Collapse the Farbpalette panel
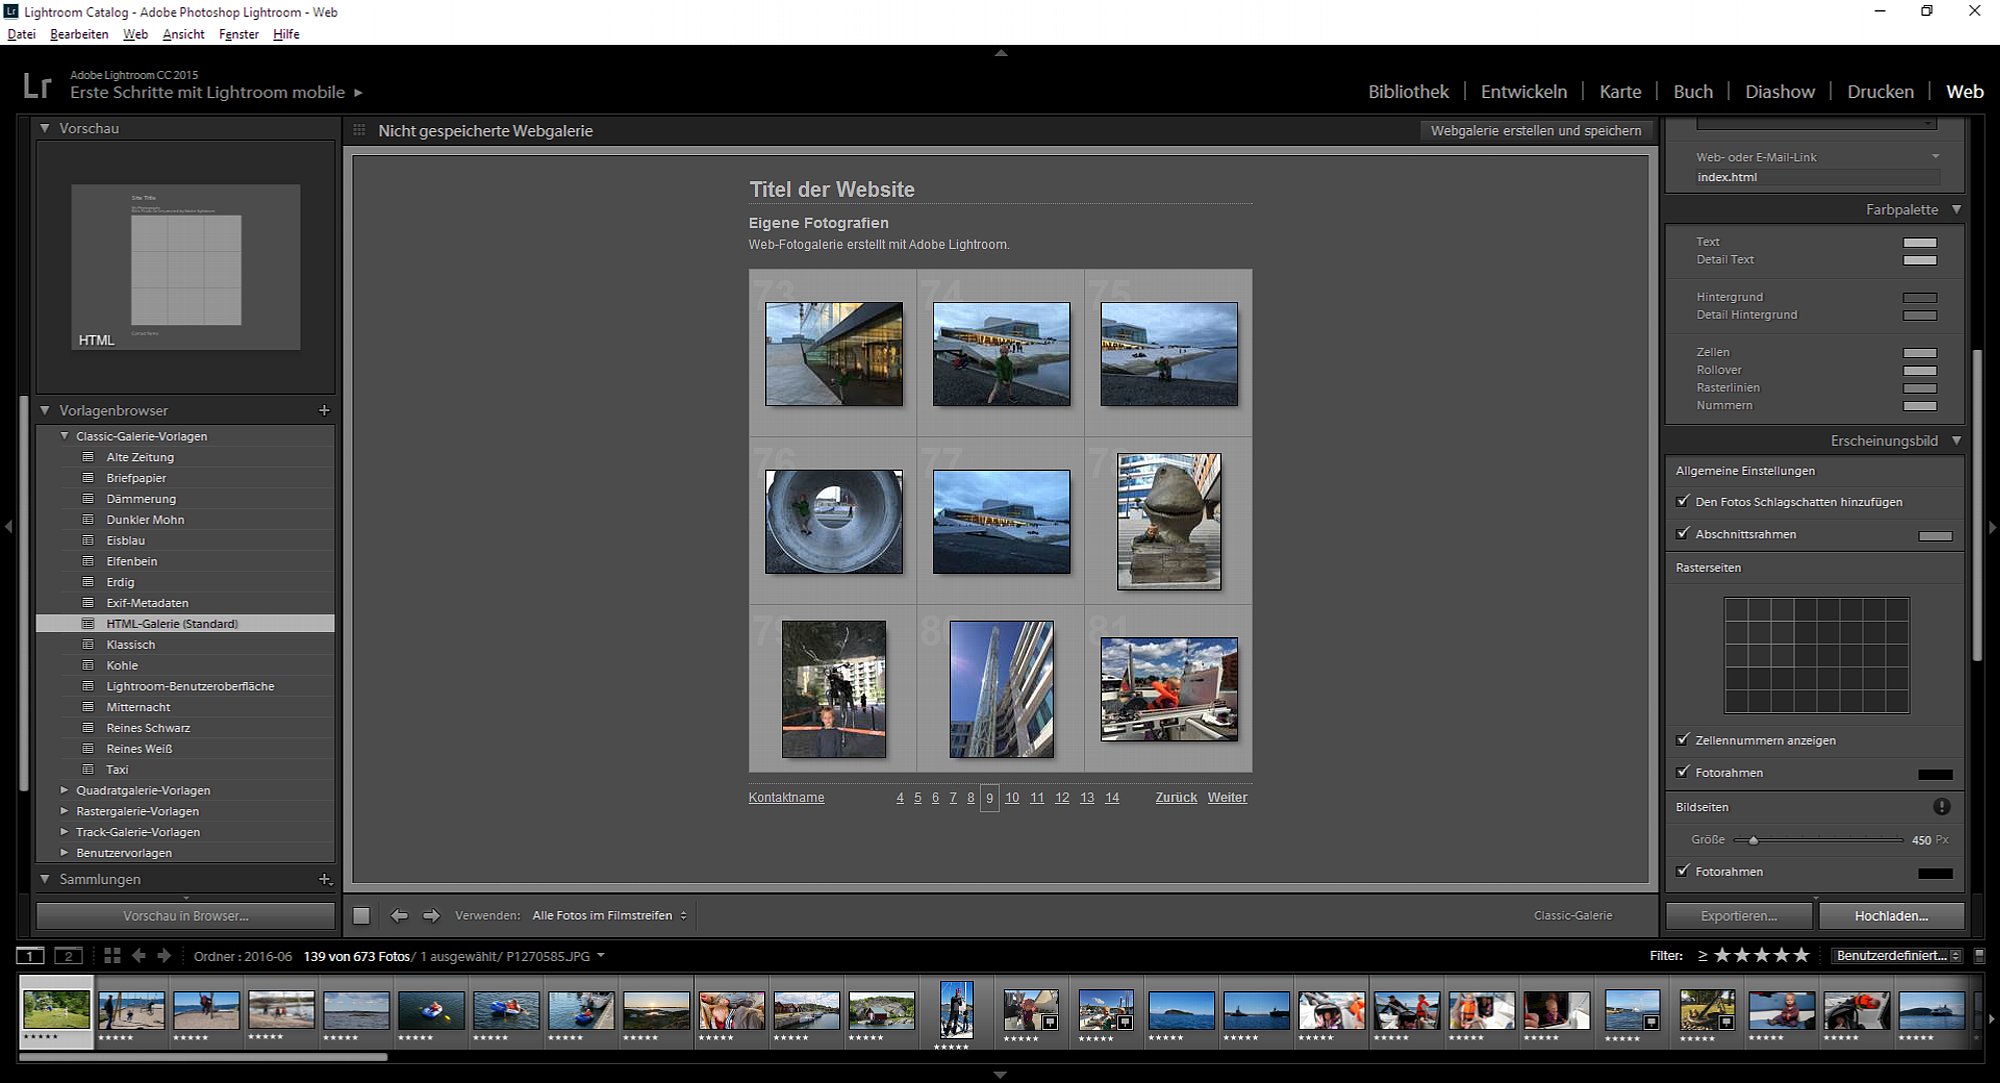The width and height of the screenshot is (2000, 1083). [1957, 209]
